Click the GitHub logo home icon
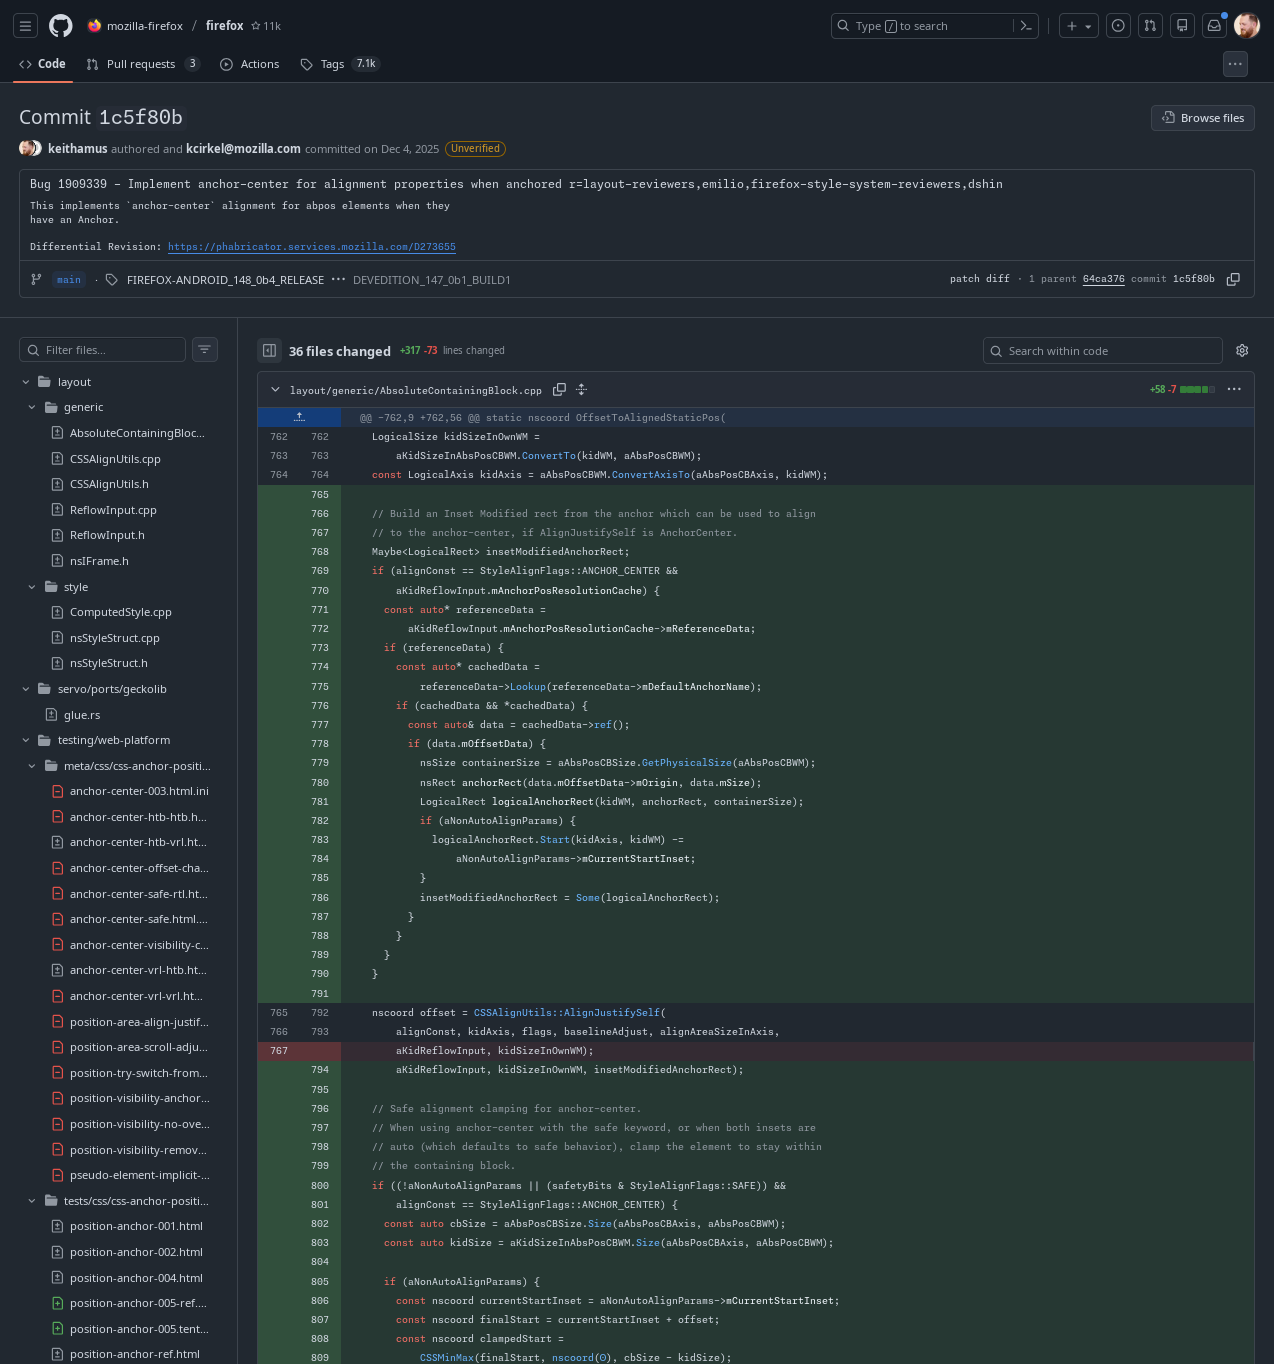Screen dimensions: 1274x1364 click(61, 26)
